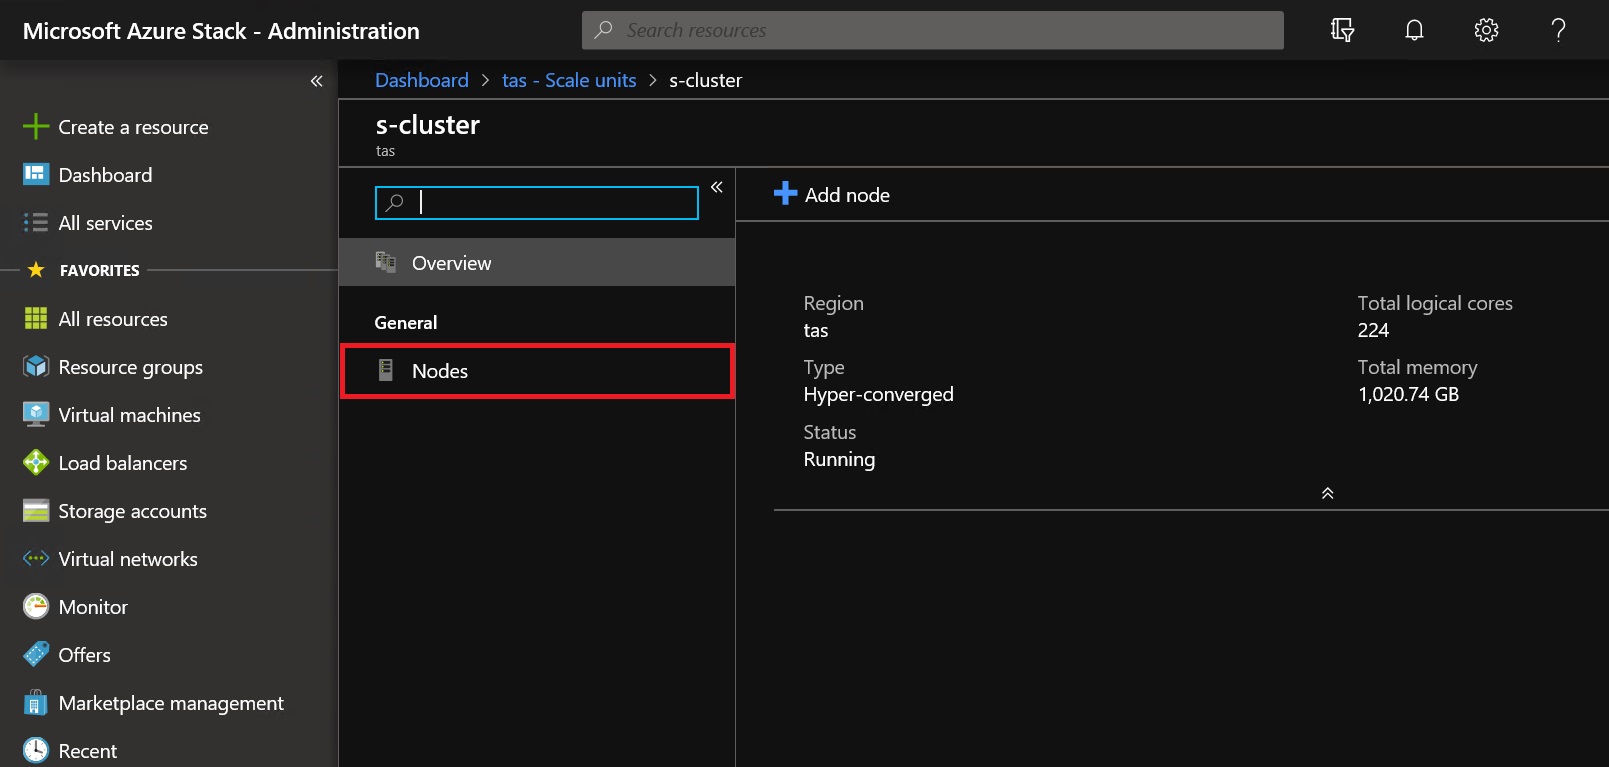1609x767 pixels.
Task: Click the Virtual networks icon
Action: tap(36, 559)
